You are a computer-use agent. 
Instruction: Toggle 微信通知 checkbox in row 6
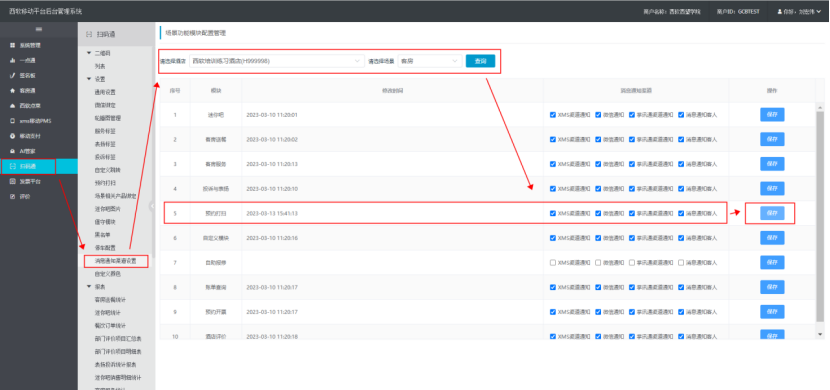tap(598, 238)
